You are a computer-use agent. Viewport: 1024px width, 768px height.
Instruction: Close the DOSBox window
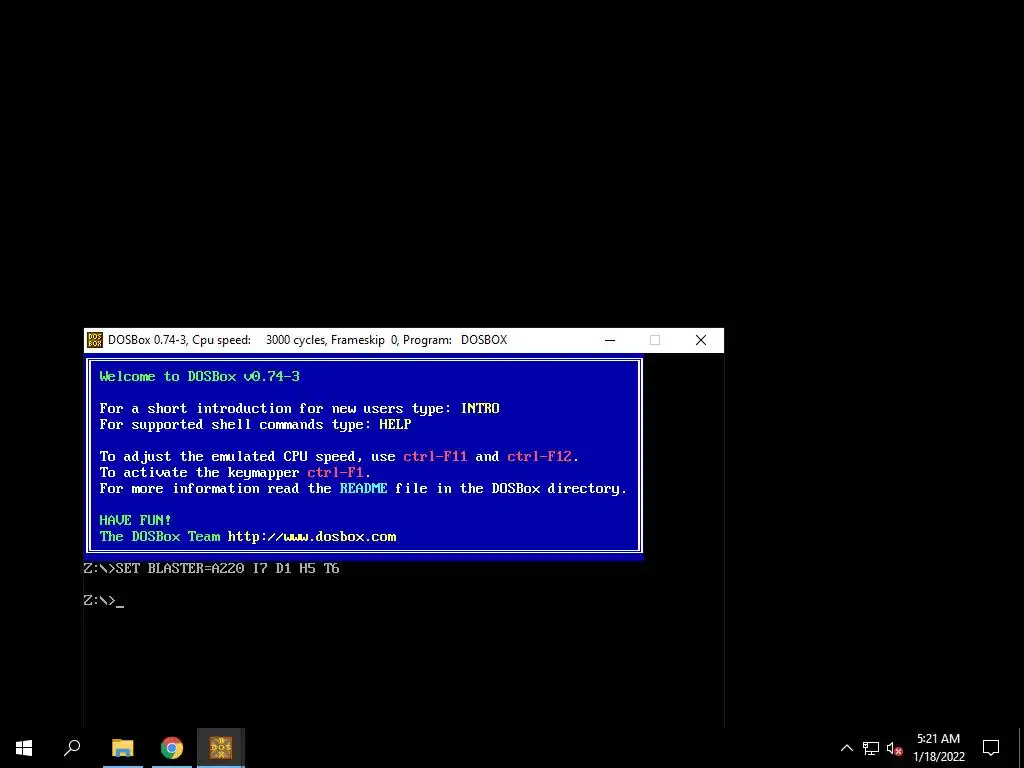pos(701,340)
